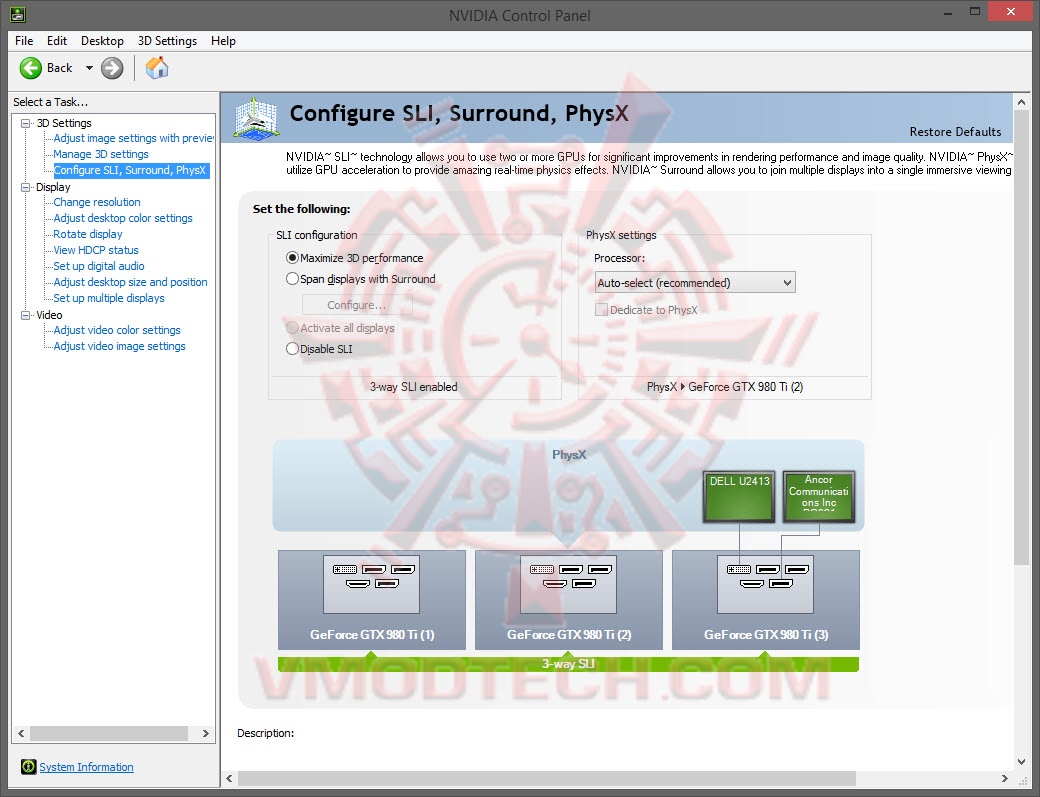This screenshot has height=797, width=1040.
Task: Open the Back history dropdown arrow
Action: (89, 68)
